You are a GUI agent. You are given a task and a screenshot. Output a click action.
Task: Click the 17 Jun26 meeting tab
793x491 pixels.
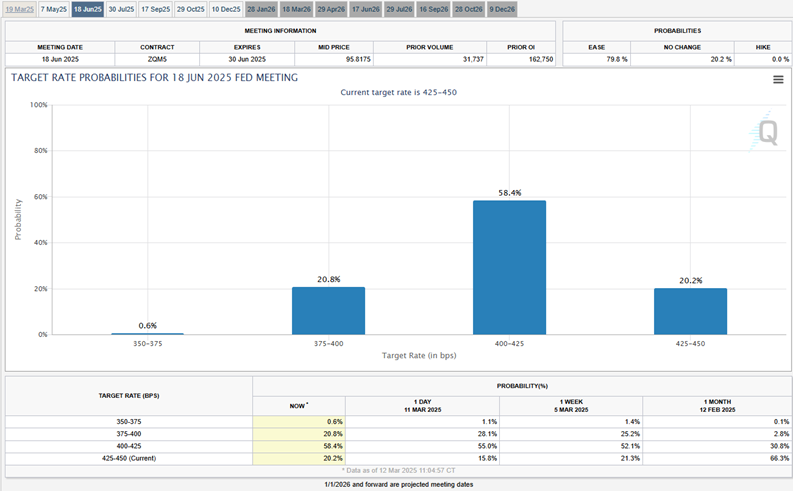click(x=365, y=8)
